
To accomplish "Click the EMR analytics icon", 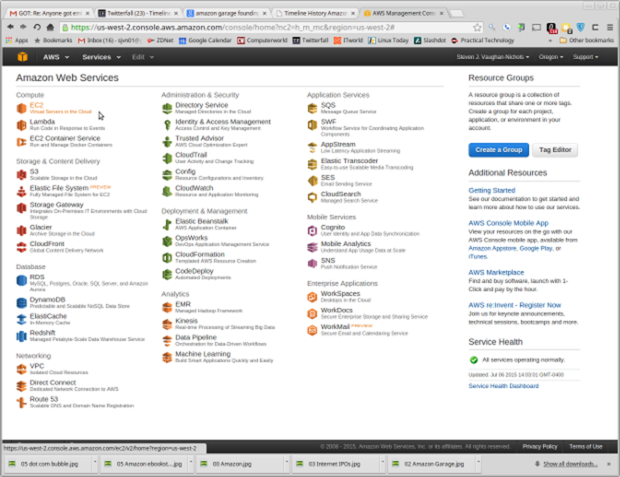I will tap(167, 307).
